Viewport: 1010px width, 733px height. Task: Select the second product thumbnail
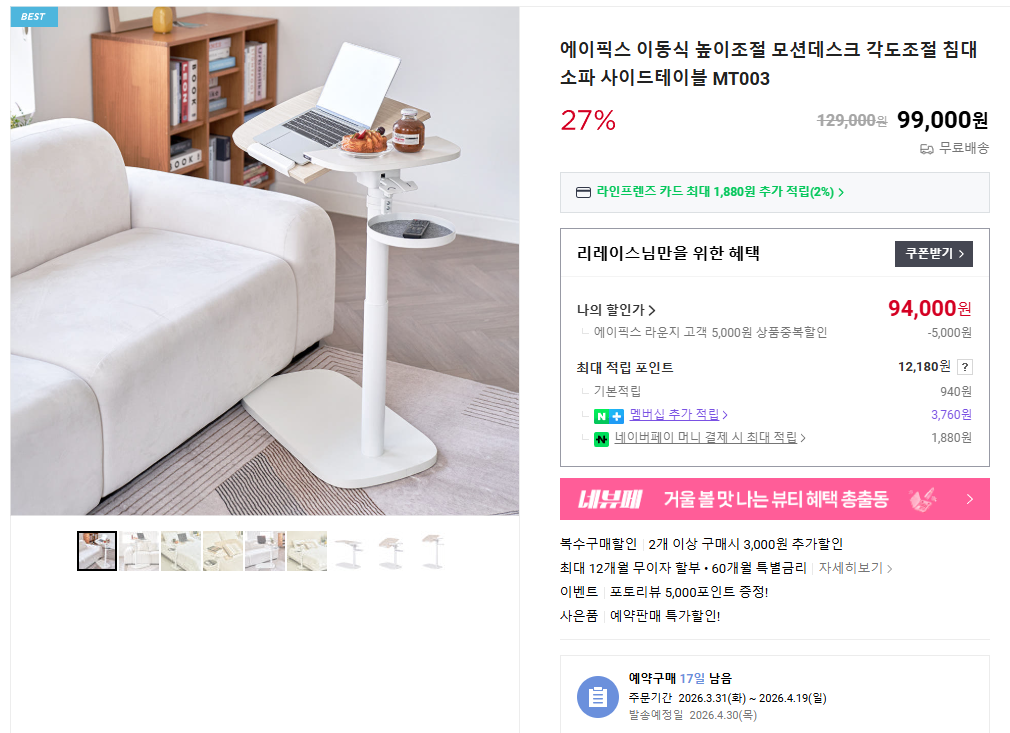138,551
